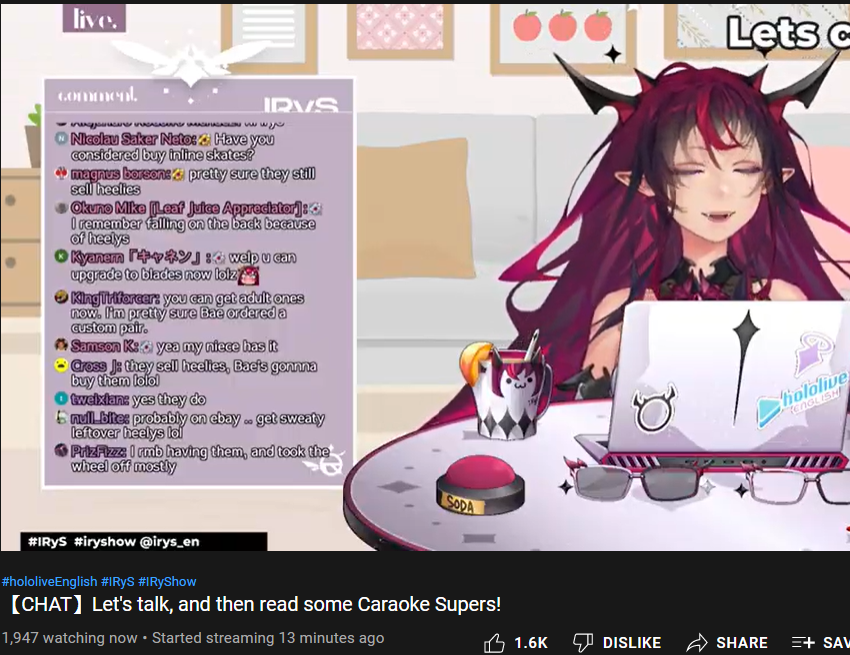
Task: Click the DISLIKE button label
Action: coord(632,643)
